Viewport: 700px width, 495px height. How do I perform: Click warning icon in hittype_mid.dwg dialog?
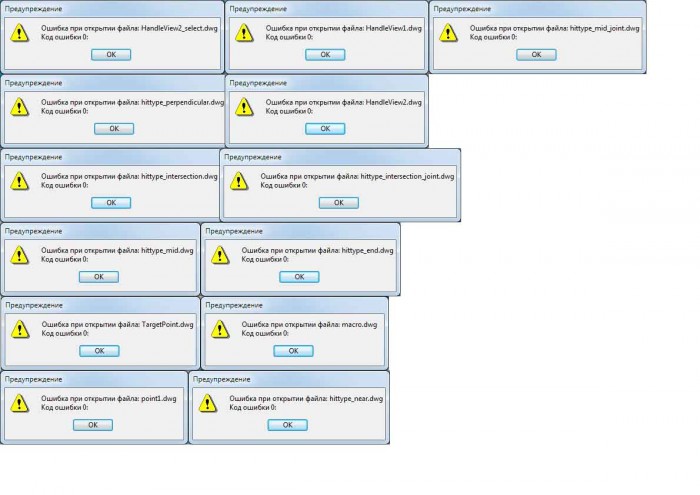click(20, 255)
